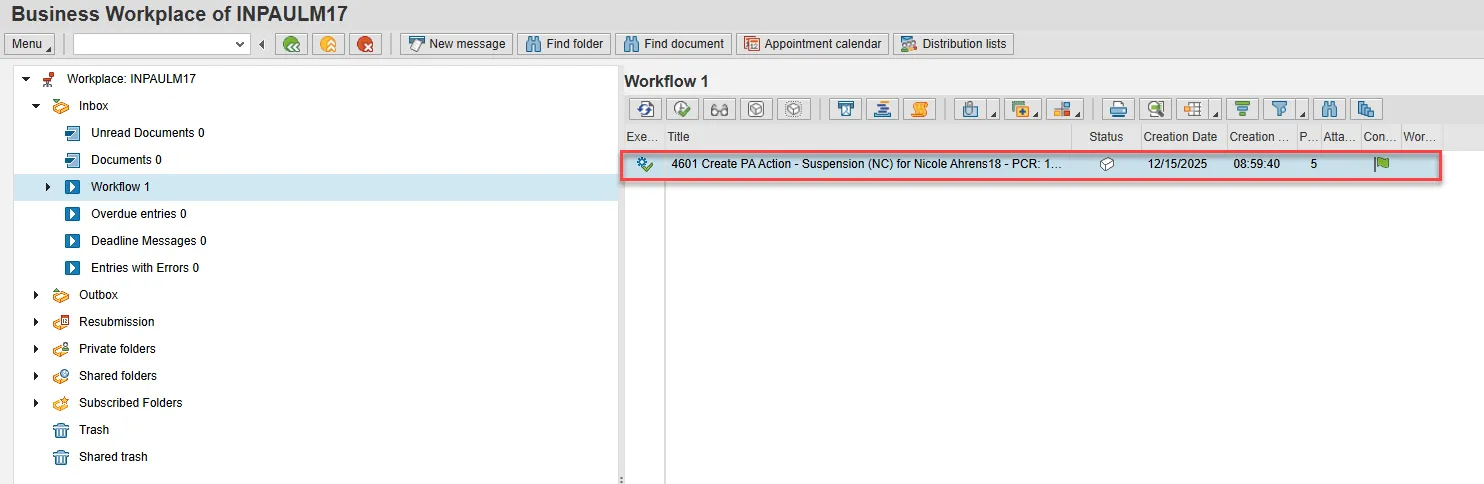Click the green stacked funnel icon
1484x484 pixels.
[1243, 109]
